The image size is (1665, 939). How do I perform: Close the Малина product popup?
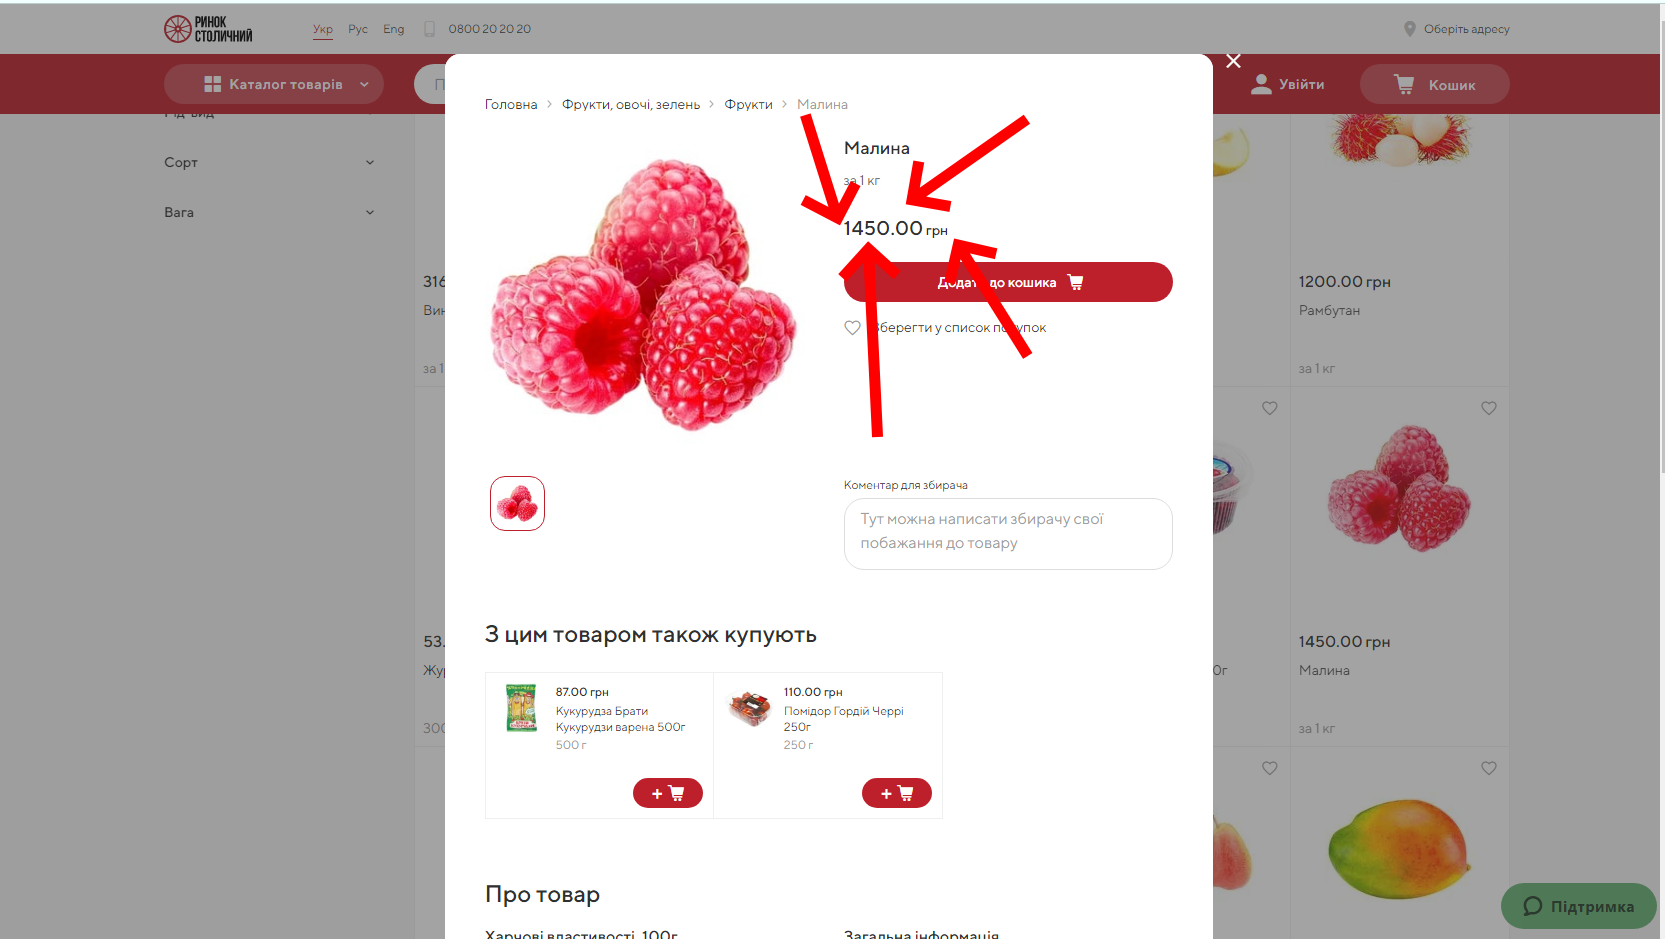tap(1233, 61)
